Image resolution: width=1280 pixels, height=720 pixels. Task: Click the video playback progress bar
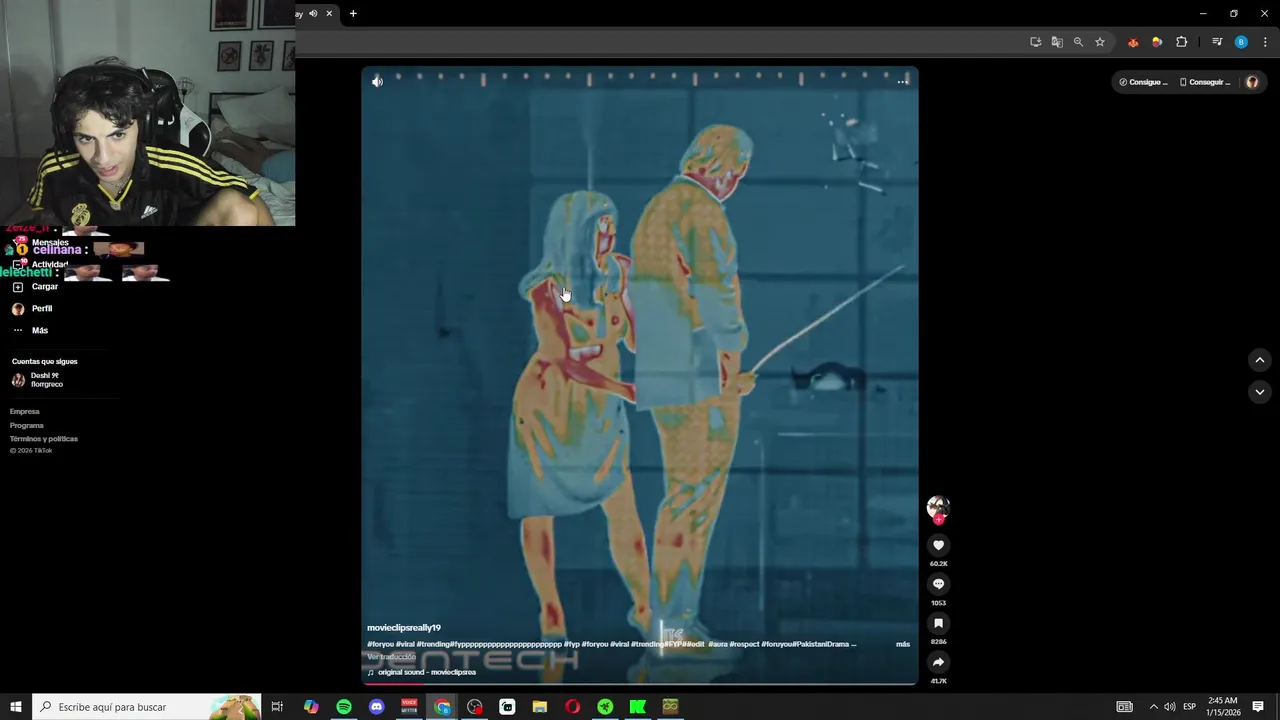coord(640,683)
